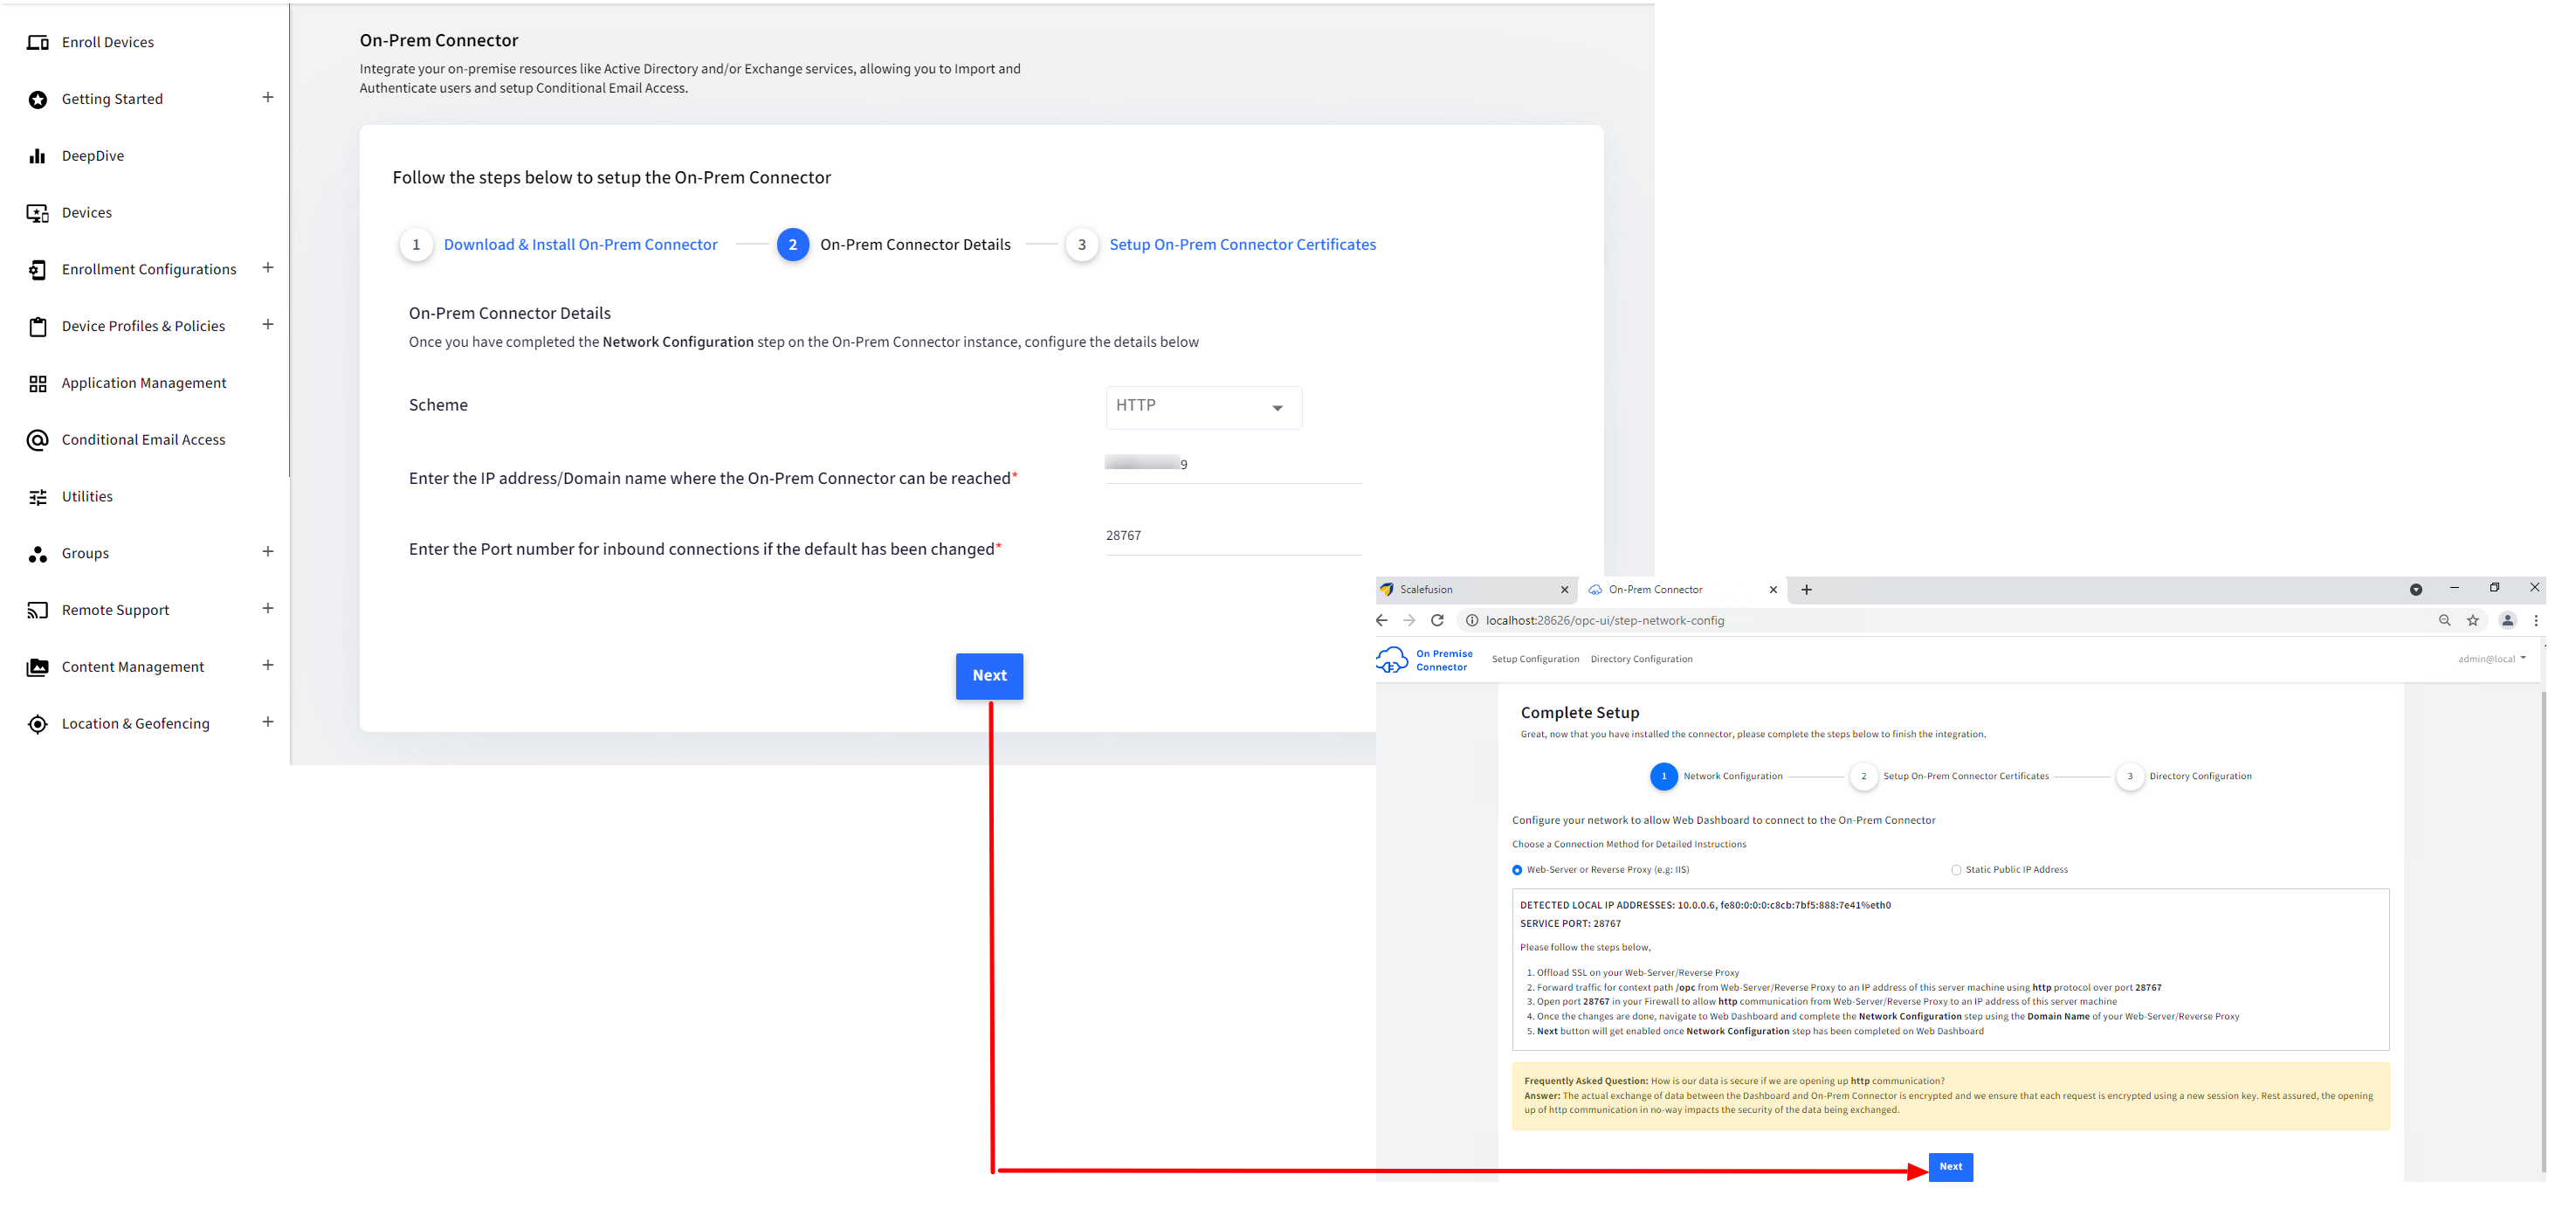Click the site info icon in address bar
This screenshot has width=2576, height=1216.
click(1472, 620)
